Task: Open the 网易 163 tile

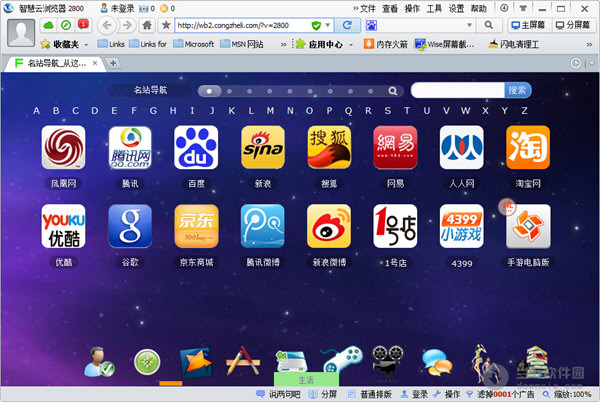Action: (395, 147)
